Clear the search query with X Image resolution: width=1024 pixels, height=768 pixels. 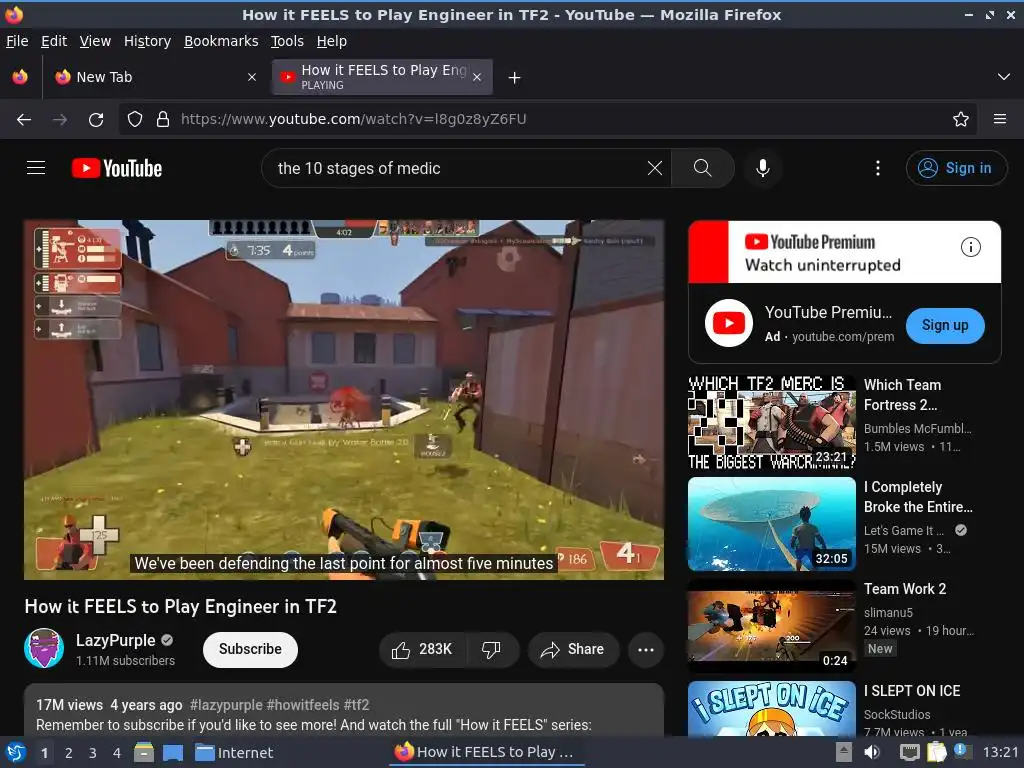(654, 168)
